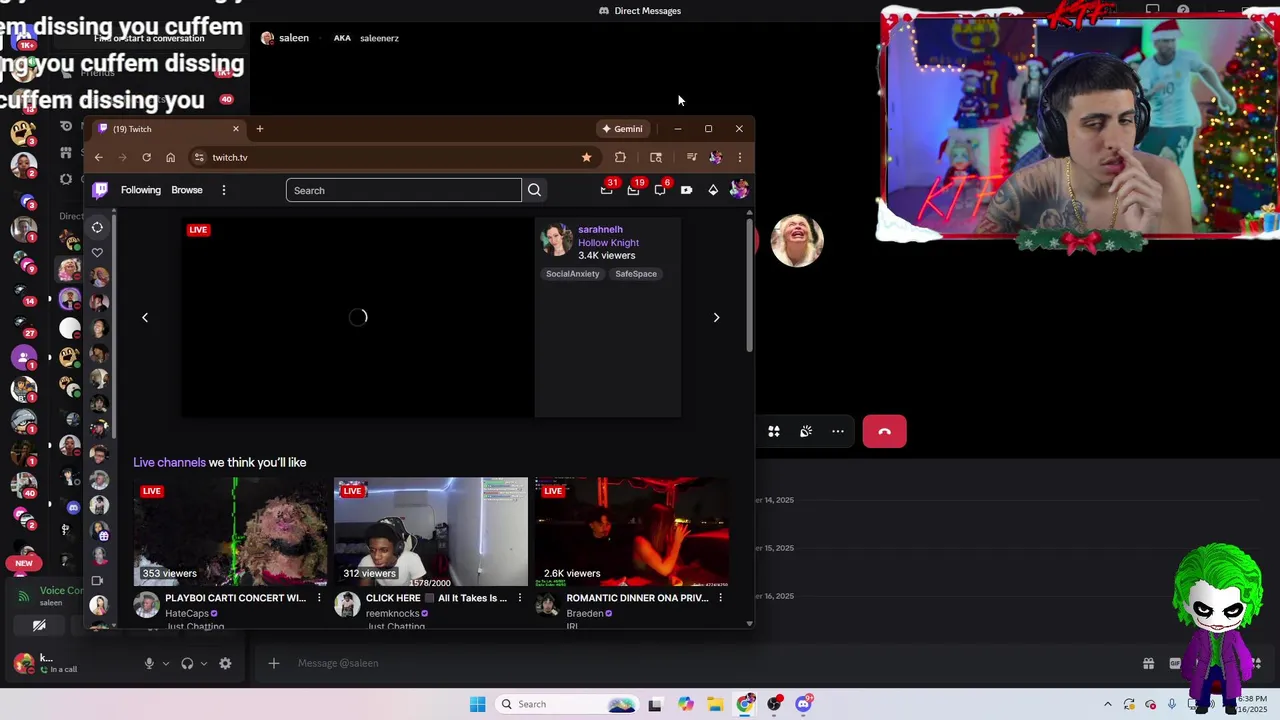Close the Twitch browser tab

236,129
